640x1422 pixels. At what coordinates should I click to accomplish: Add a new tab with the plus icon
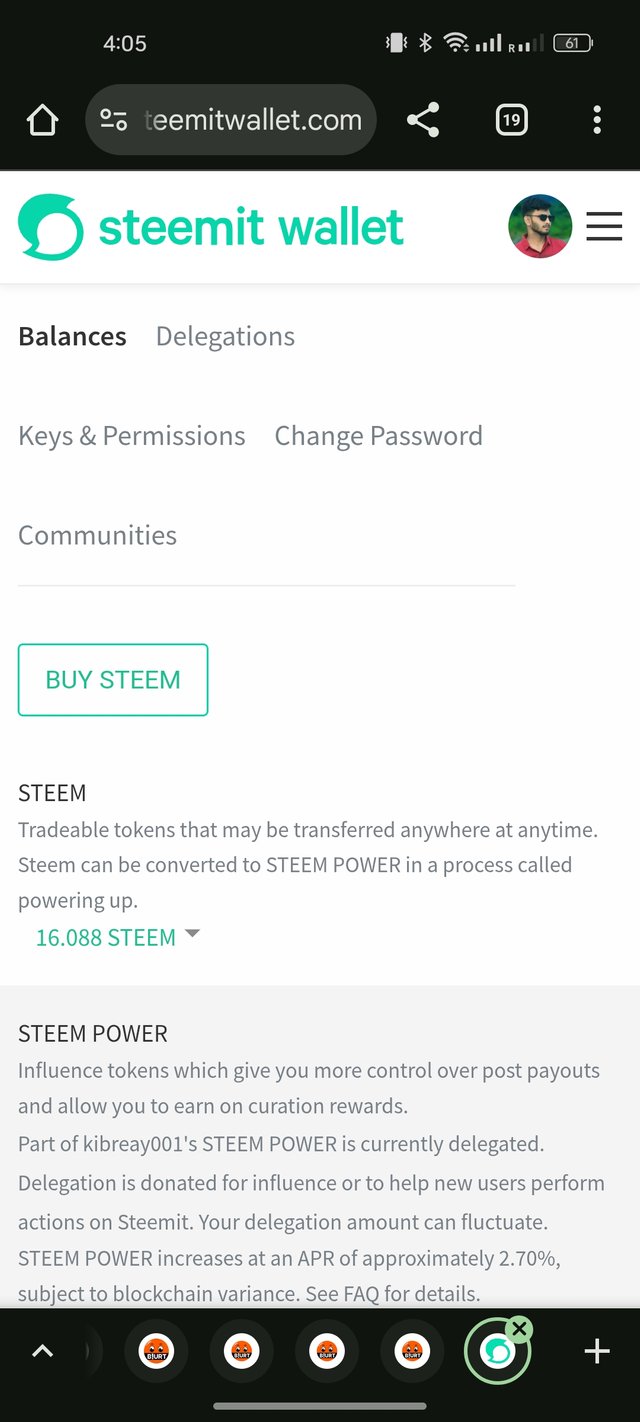(x=597, y=1352)
